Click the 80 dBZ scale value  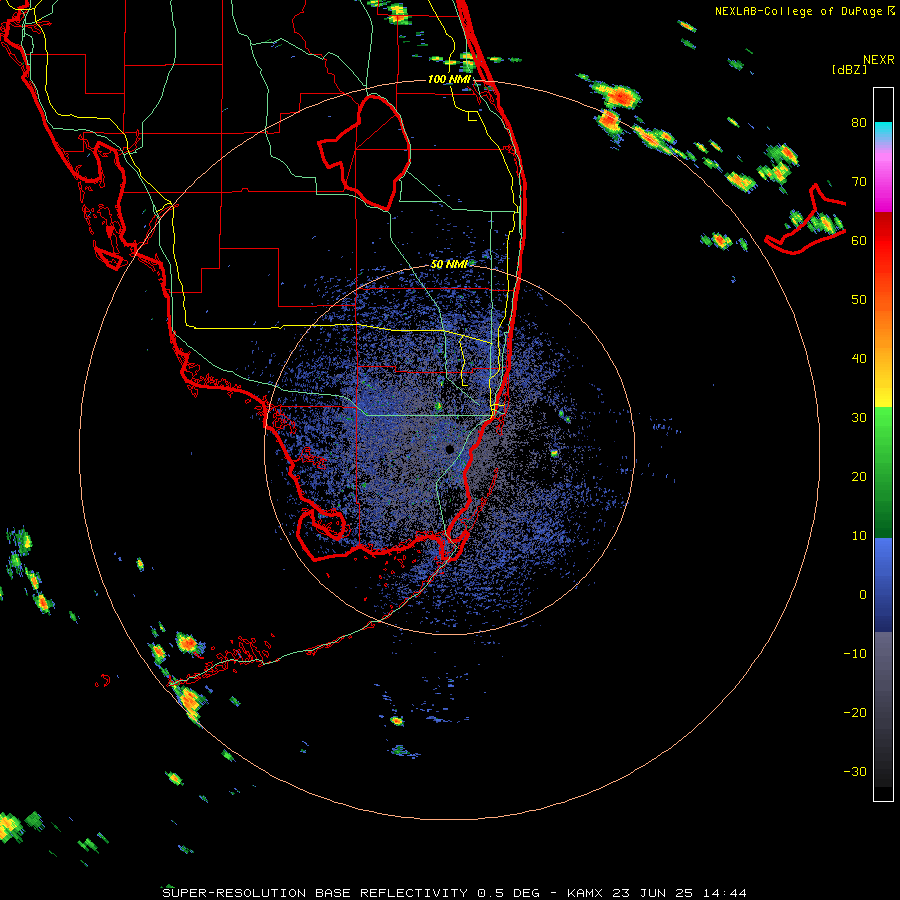[x=859, y=123]
